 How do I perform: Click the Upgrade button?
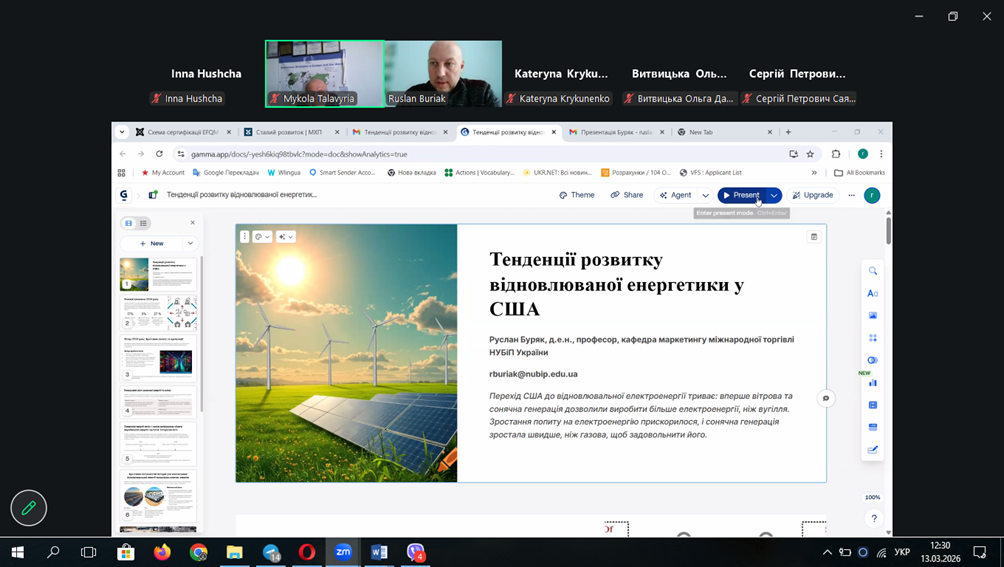[813, 195]
